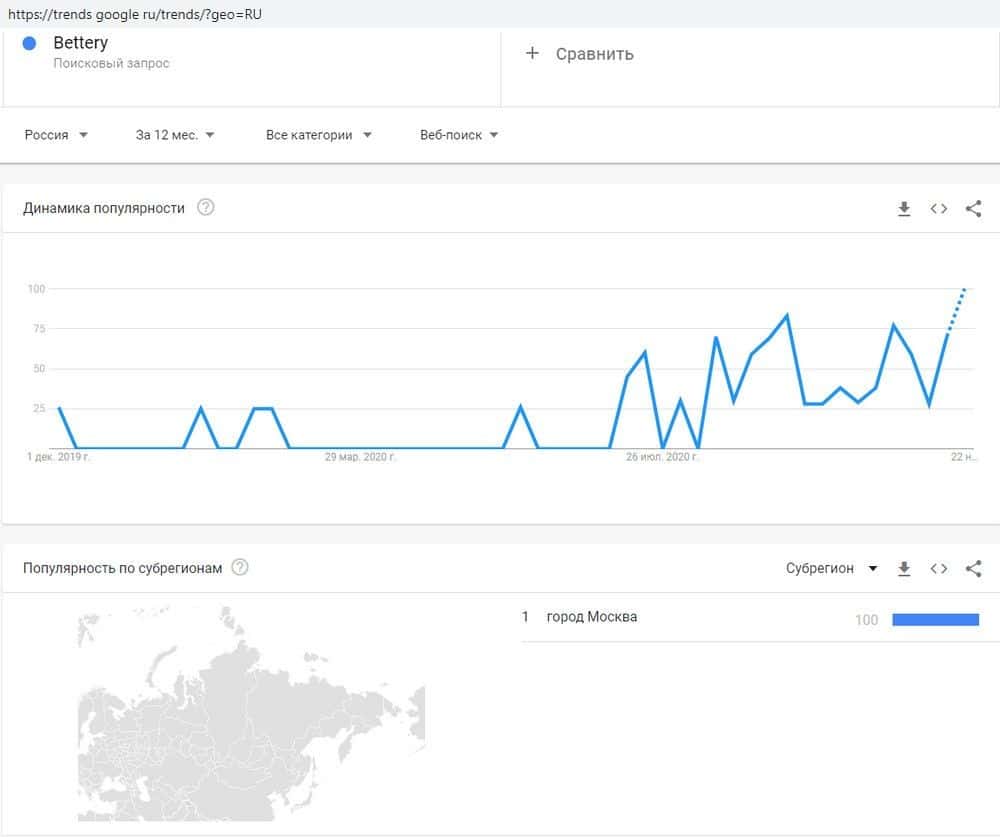Click the Russia map
Screen dimensions: 1000x837
(250, 710)
